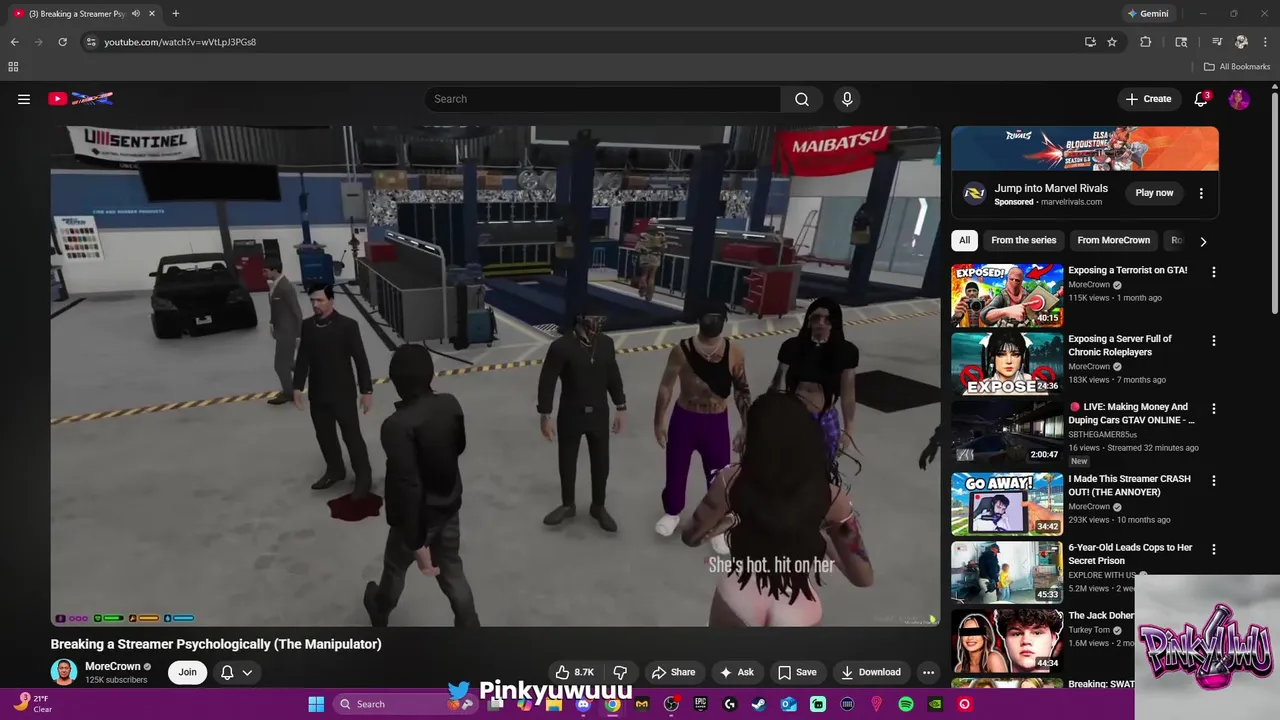Show more filter chips arrow
1280x720 pixels.
[1203, 241]
